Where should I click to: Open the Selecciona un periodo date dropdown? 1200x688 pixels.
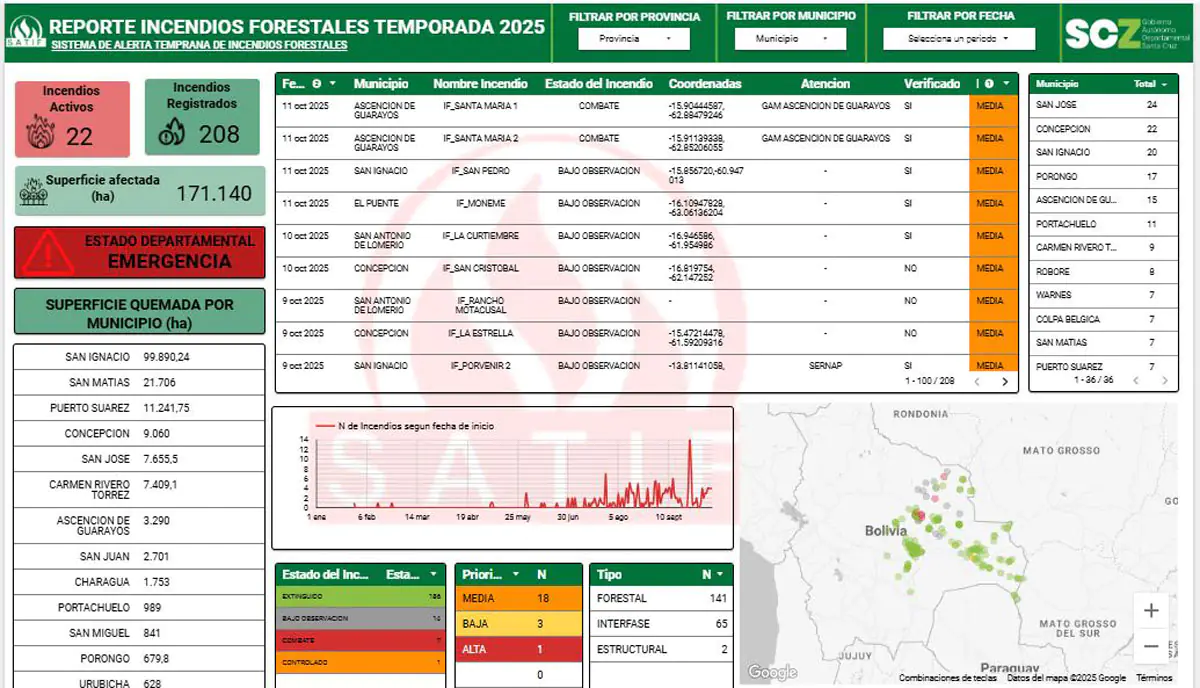[x=946, y=39]
